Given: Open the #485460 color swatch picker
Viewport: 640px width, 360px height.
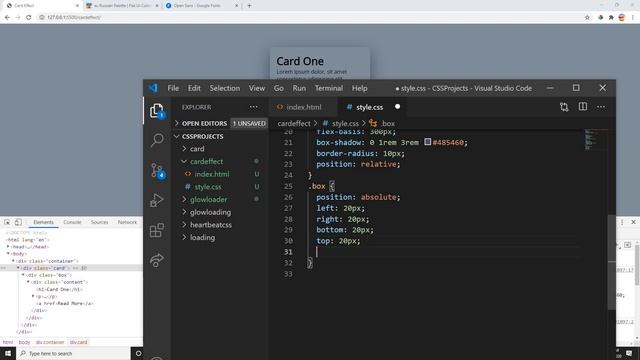Looking at the screenshot, I should pos(427,142).
